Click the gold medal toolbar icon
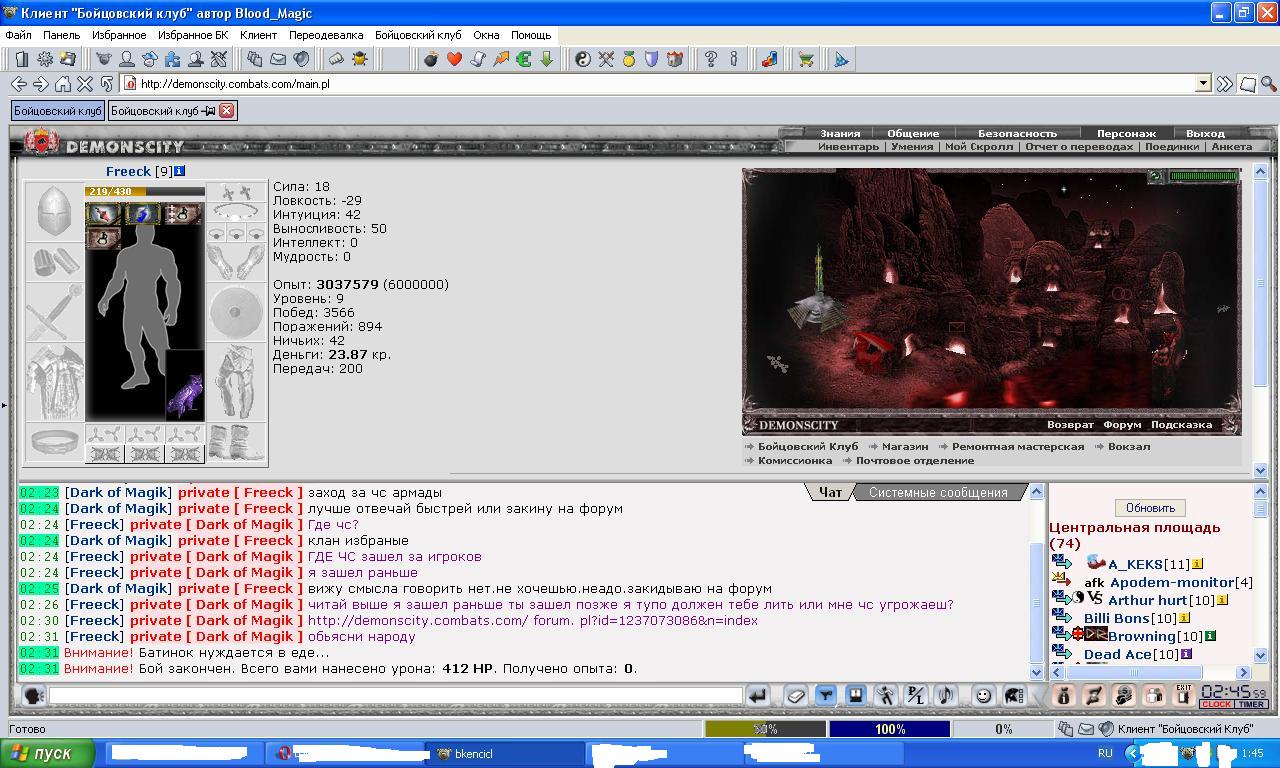The width and height of the screenshot is (1280, 768). point(629,60)
